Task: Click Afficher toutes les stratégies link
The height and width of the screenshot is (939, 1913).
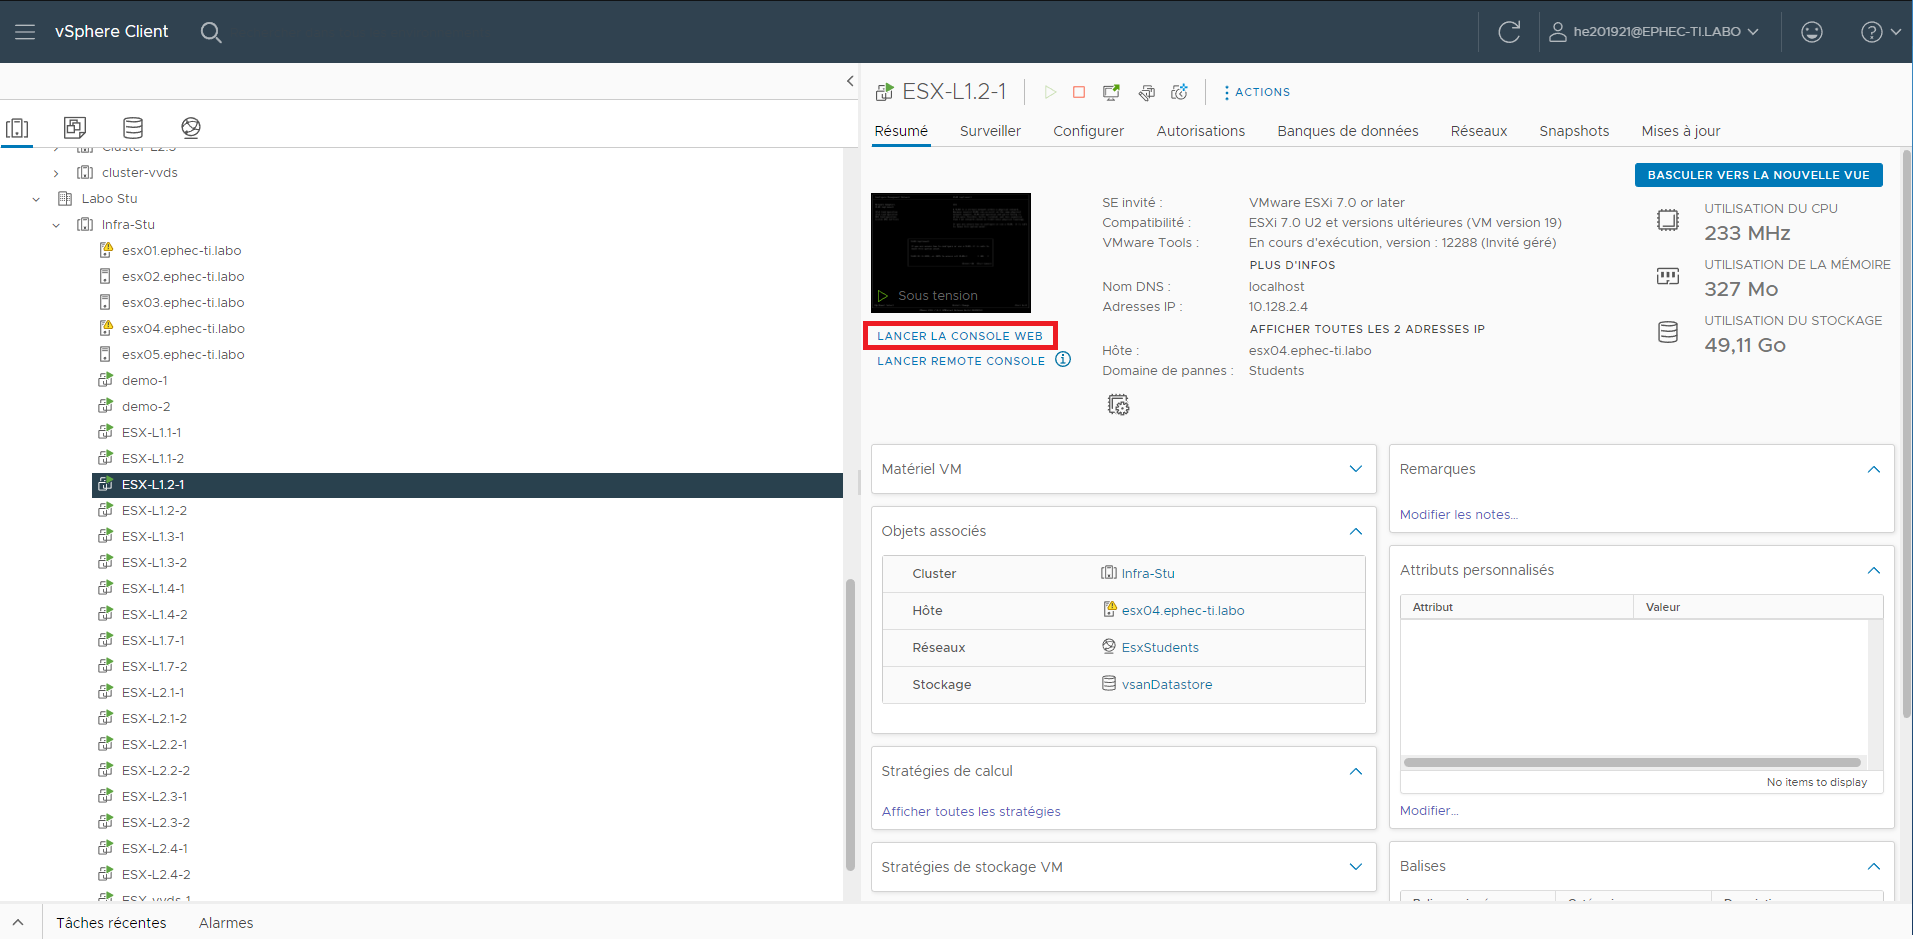Action: click(x=970, y=811)
